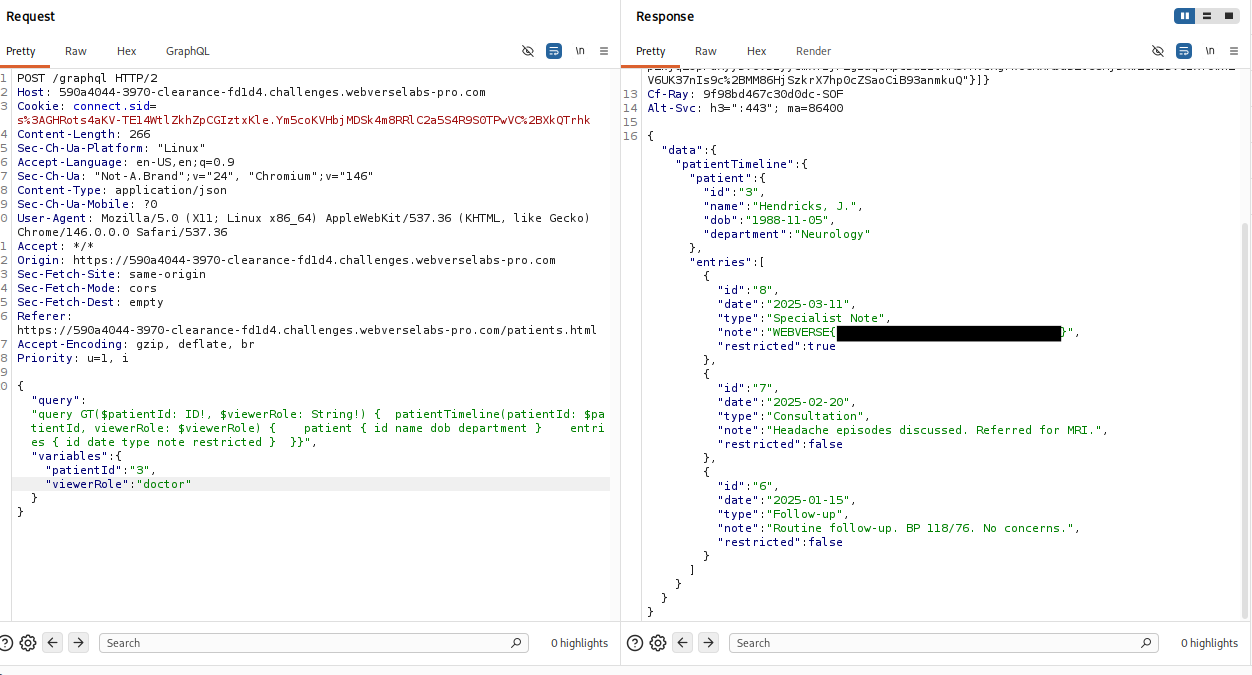
Task: Open help icon below Response panel
Action: click(x=636, y=643)
